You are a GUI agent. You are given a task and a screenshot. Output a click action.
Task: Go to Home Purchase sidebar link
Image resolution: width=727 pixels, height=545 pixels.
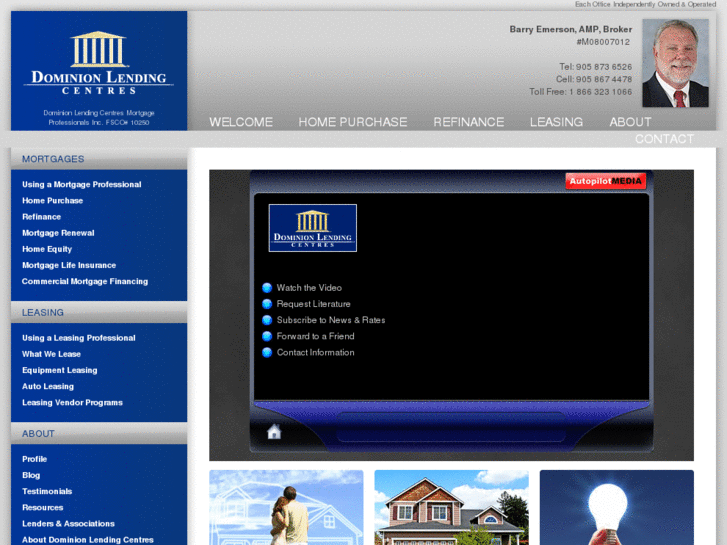pyautogui.click(x=52, y=200)
